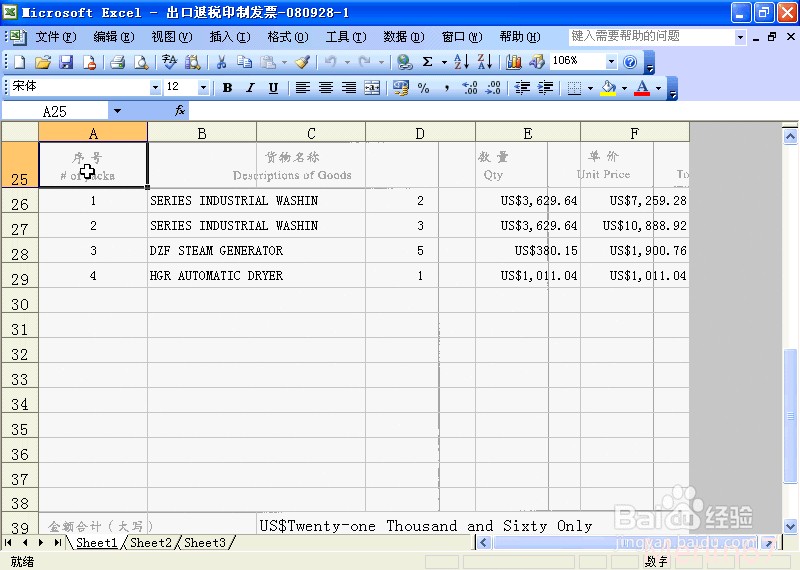
Task: Open Print Preview icon
Action: point(141,62)
